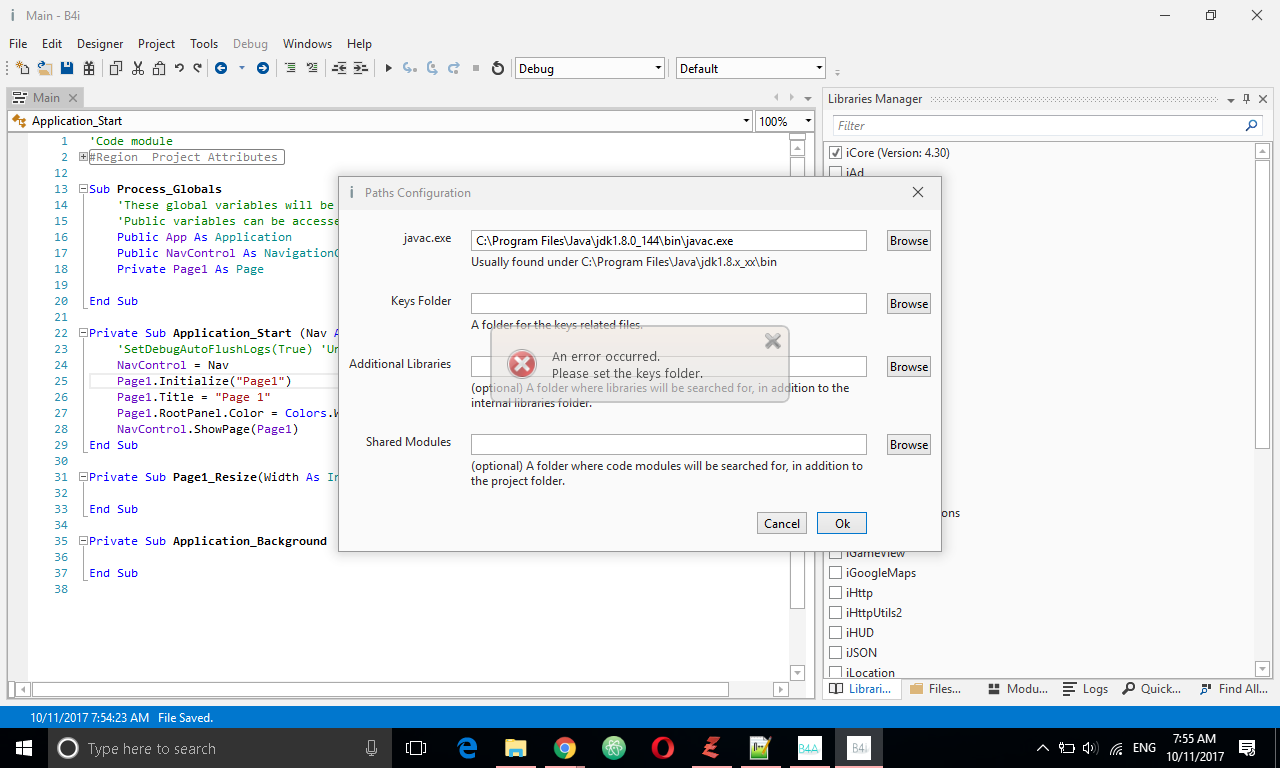Click the Save icon in toolbar
Viewport: 1280px width, 768px height.
(x=67, y=68)
